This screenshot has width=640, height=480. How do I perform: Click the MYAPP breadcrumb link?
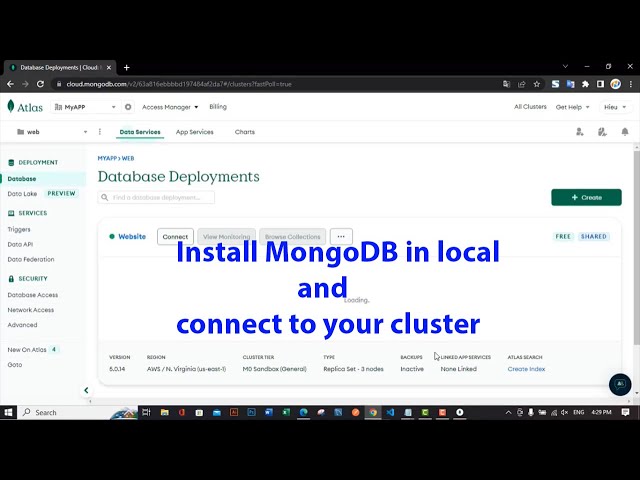(x=107, y=158)
